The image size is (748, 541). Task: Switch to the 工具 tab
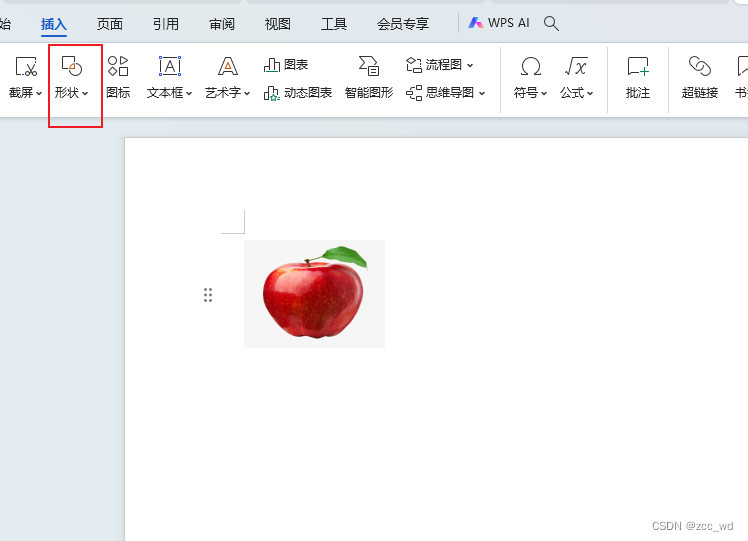click(334, 24)
